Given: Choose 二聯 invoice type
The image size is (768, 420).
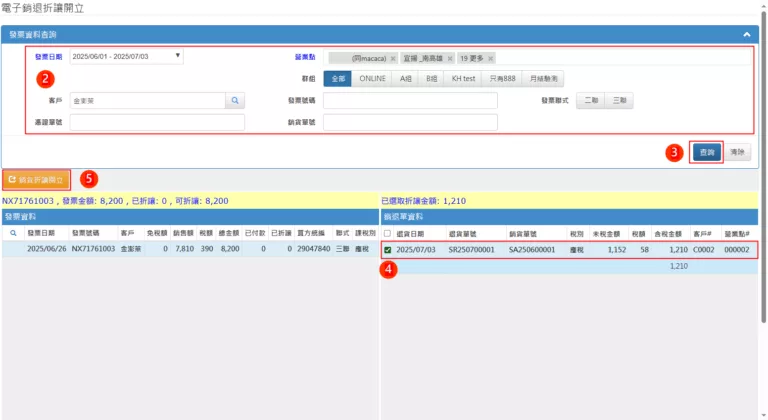Looking at the screenshot, I should (x=591, y=101).
